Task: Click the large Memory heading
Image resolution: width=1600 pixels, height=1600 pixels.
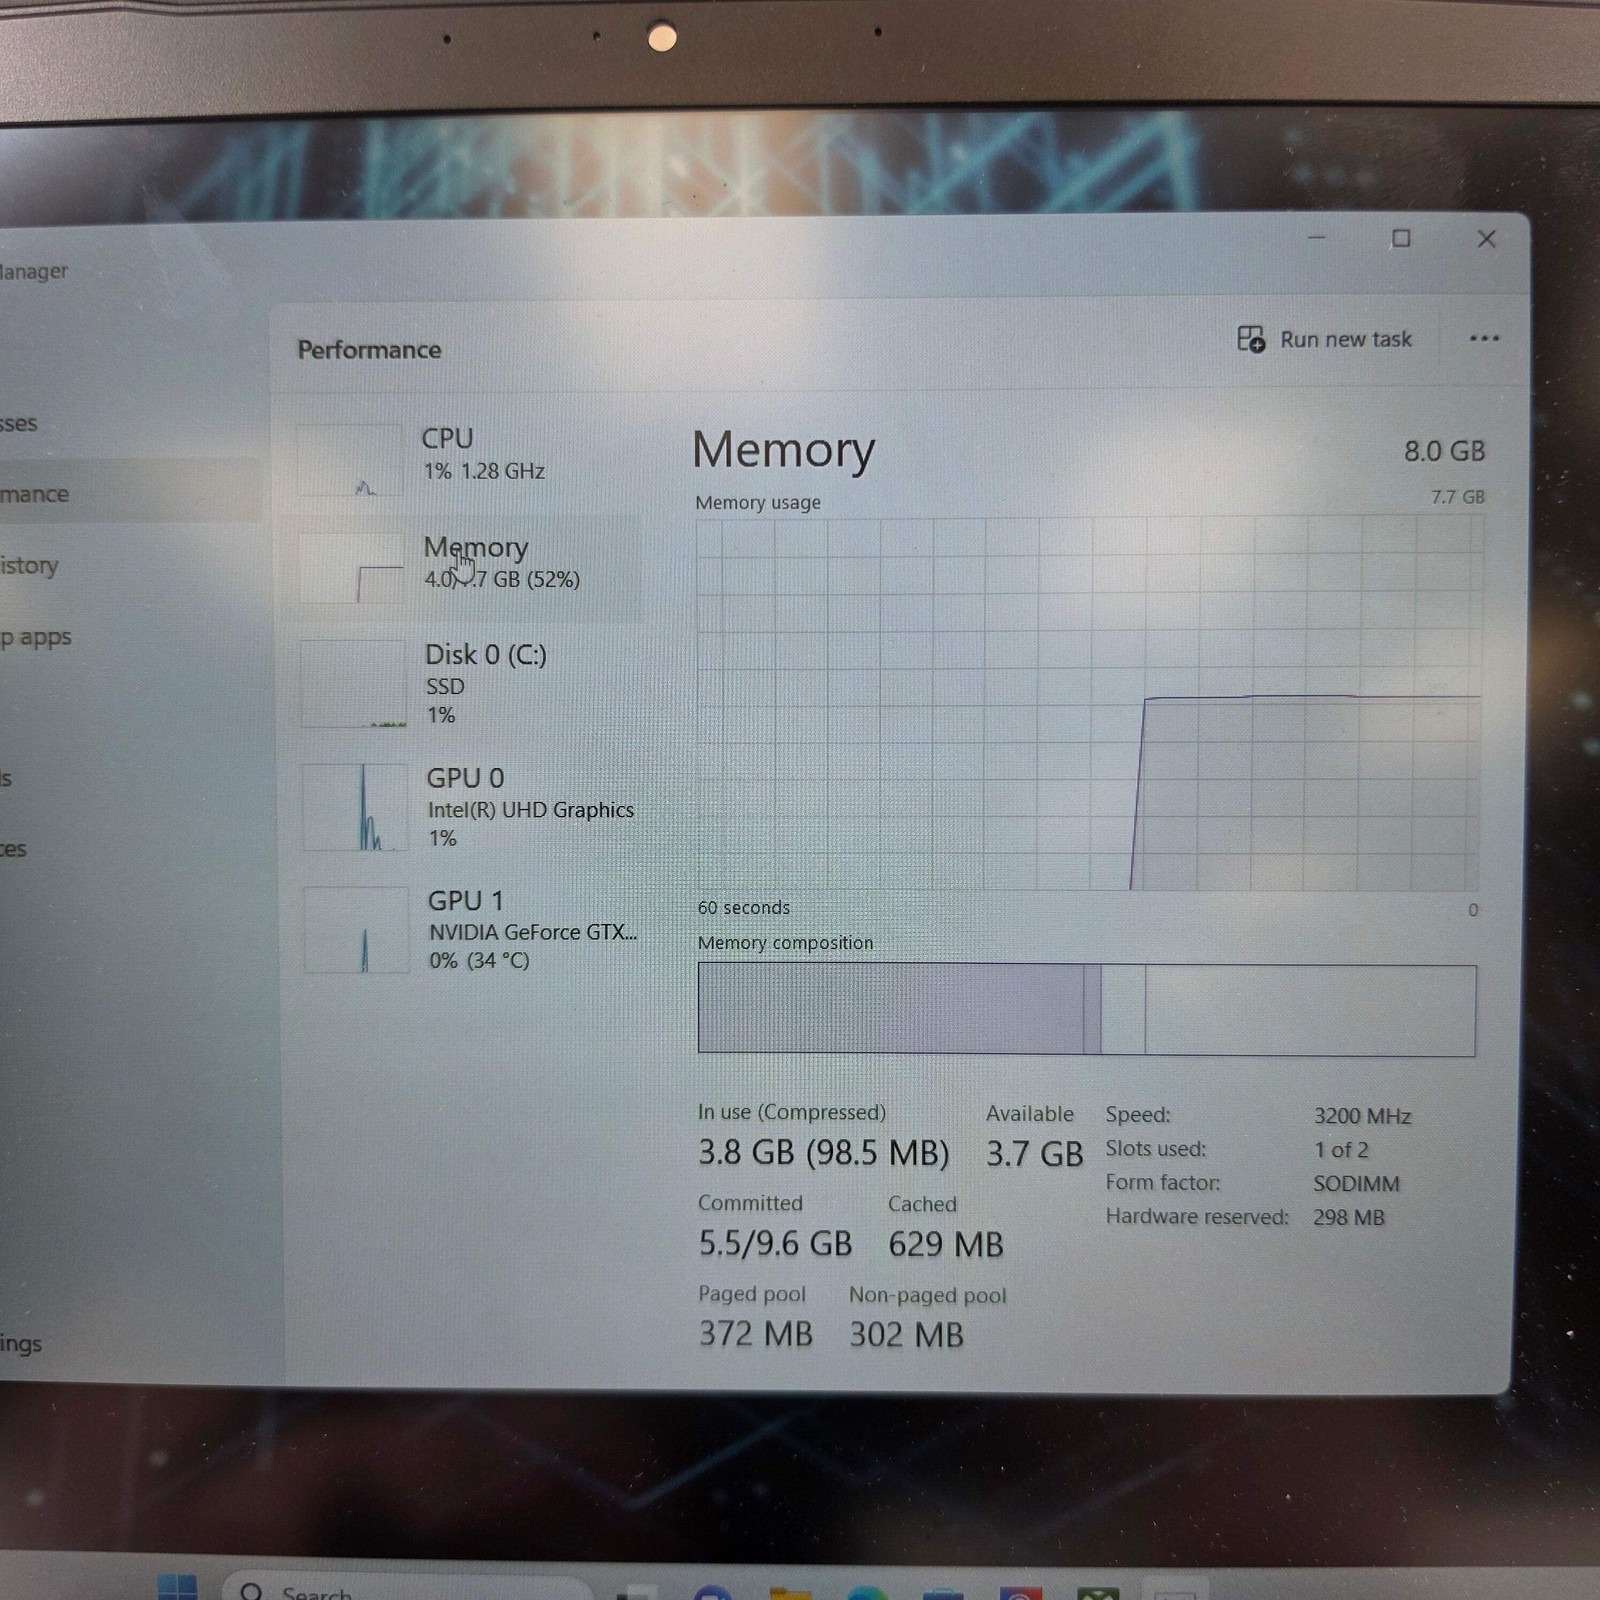Action: pyautogui.click(x=784, y=450)
